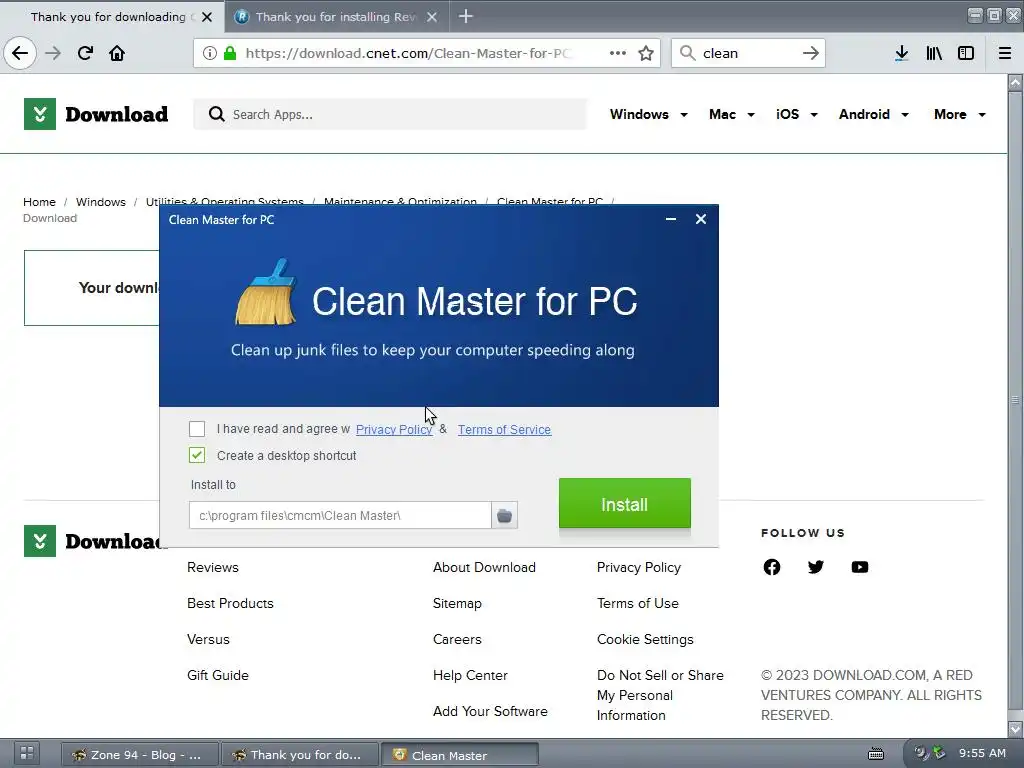Screen dimensions: 1024x768
Task: Open the Twitter follow icon
Action: (x=816, y=567)
